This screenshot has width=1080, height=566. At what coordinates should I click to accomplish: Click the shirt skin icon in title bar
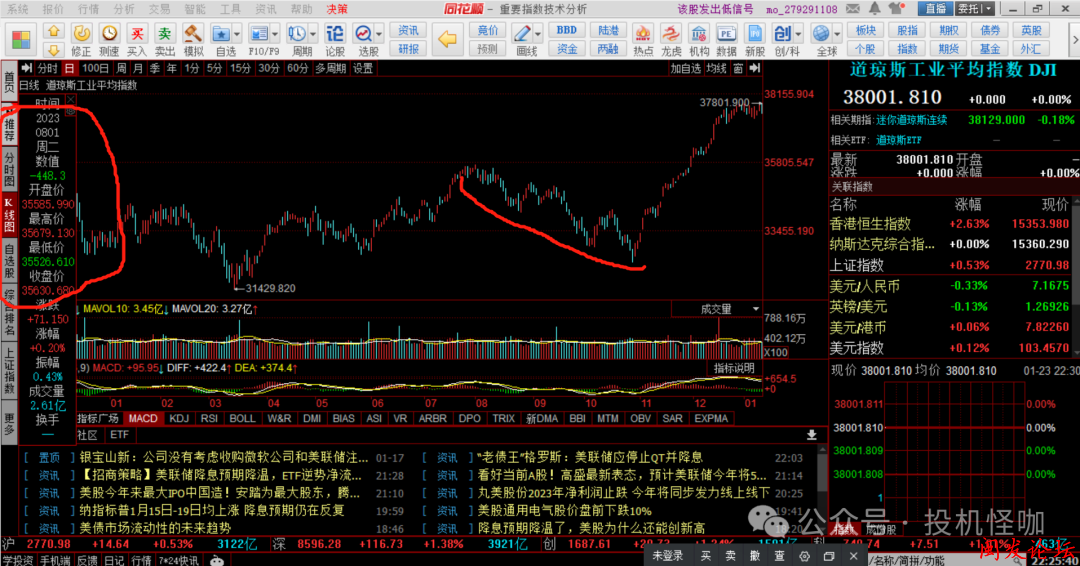(x=896, y=9)
